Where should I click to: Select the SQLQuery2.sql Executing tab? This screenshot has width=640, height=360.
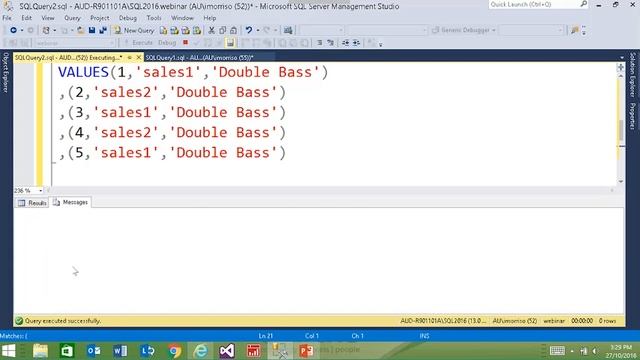pos(69,58)
